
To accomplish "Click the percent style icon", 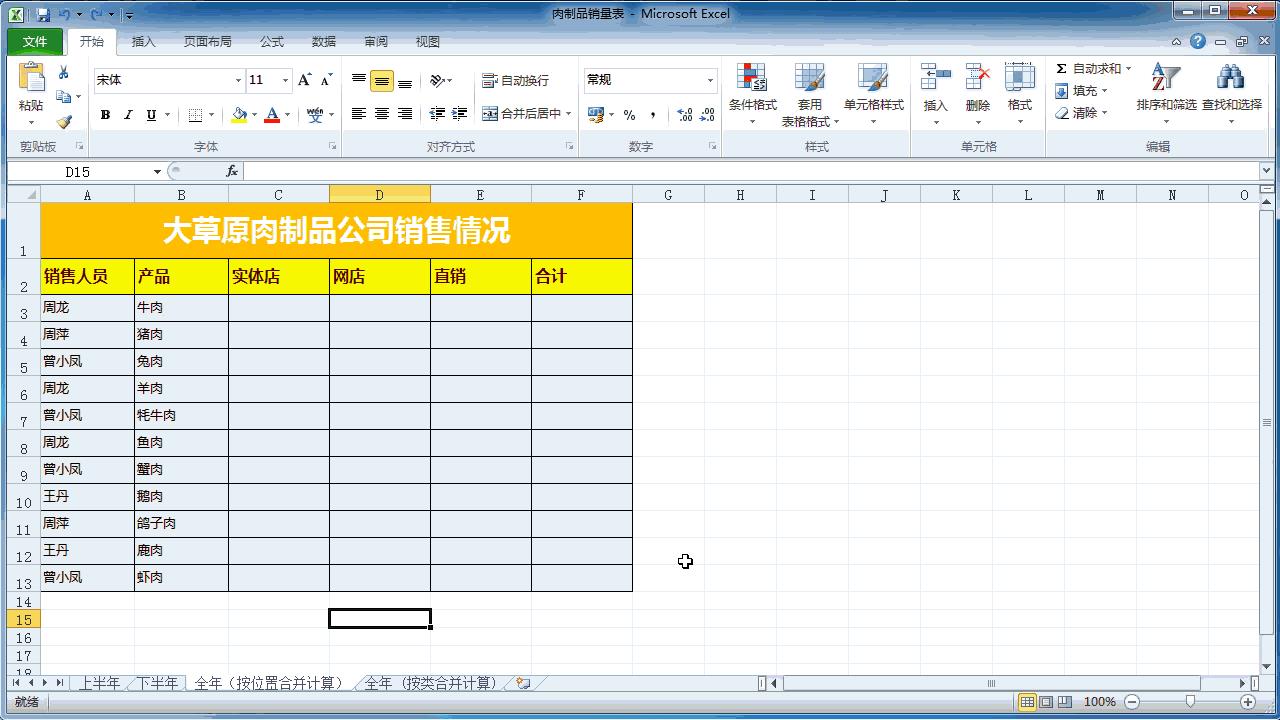I will pyautogui.click(x=629, y=115).
